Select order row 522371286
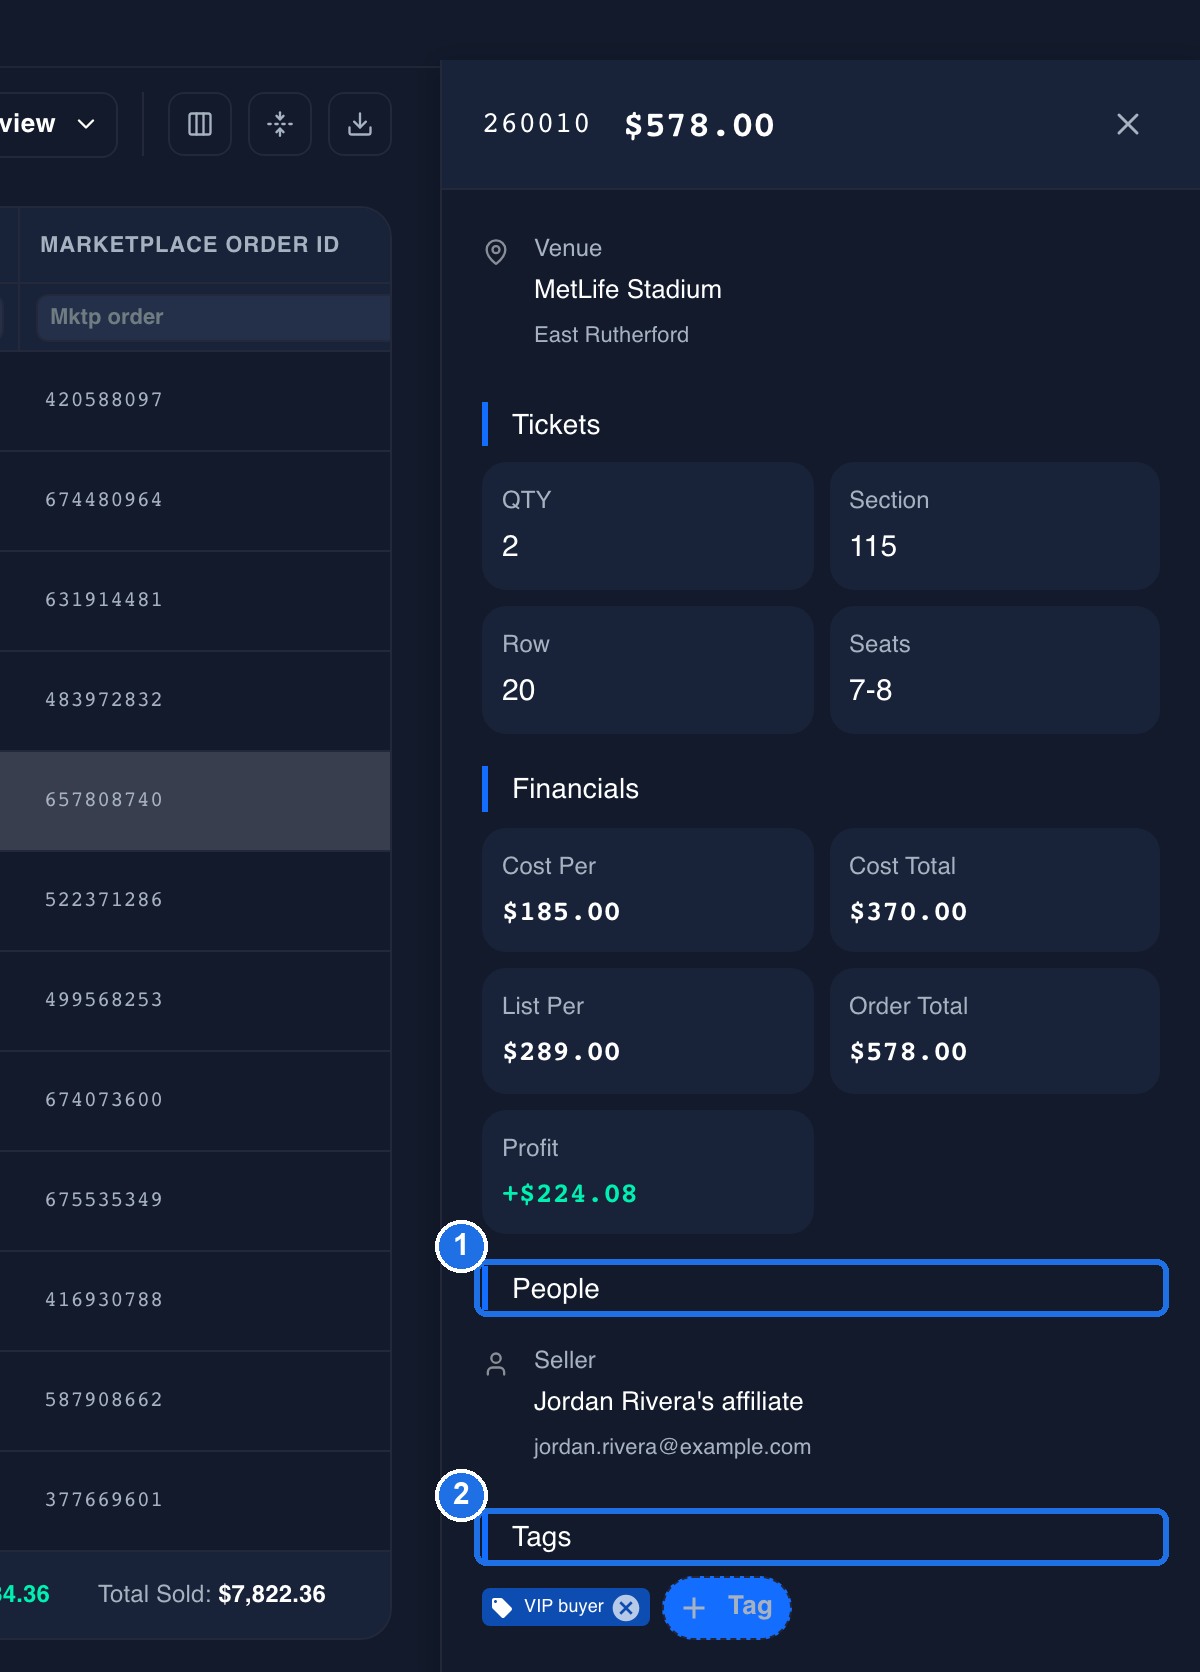The height and width of the screenshot is (1672, 1200). click(195, 900)
